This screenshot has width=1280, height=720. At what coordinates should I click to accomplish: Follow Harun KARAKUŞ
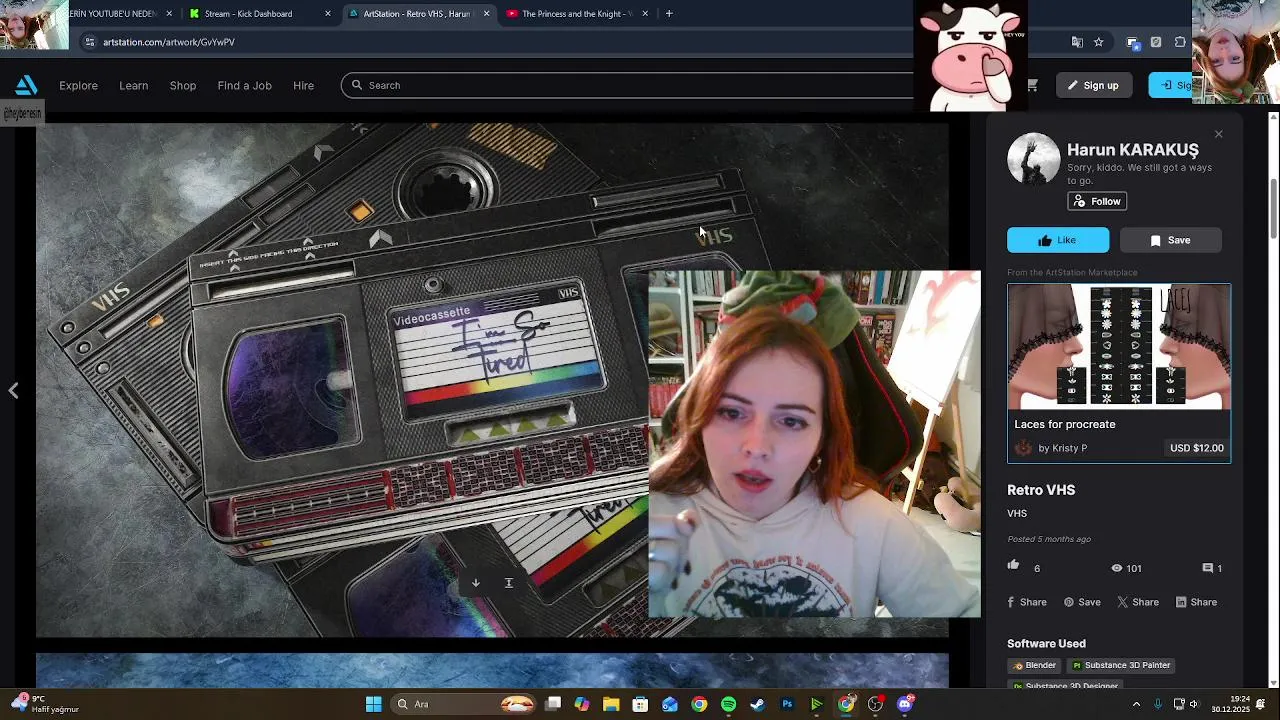[x=1097, y=201]
